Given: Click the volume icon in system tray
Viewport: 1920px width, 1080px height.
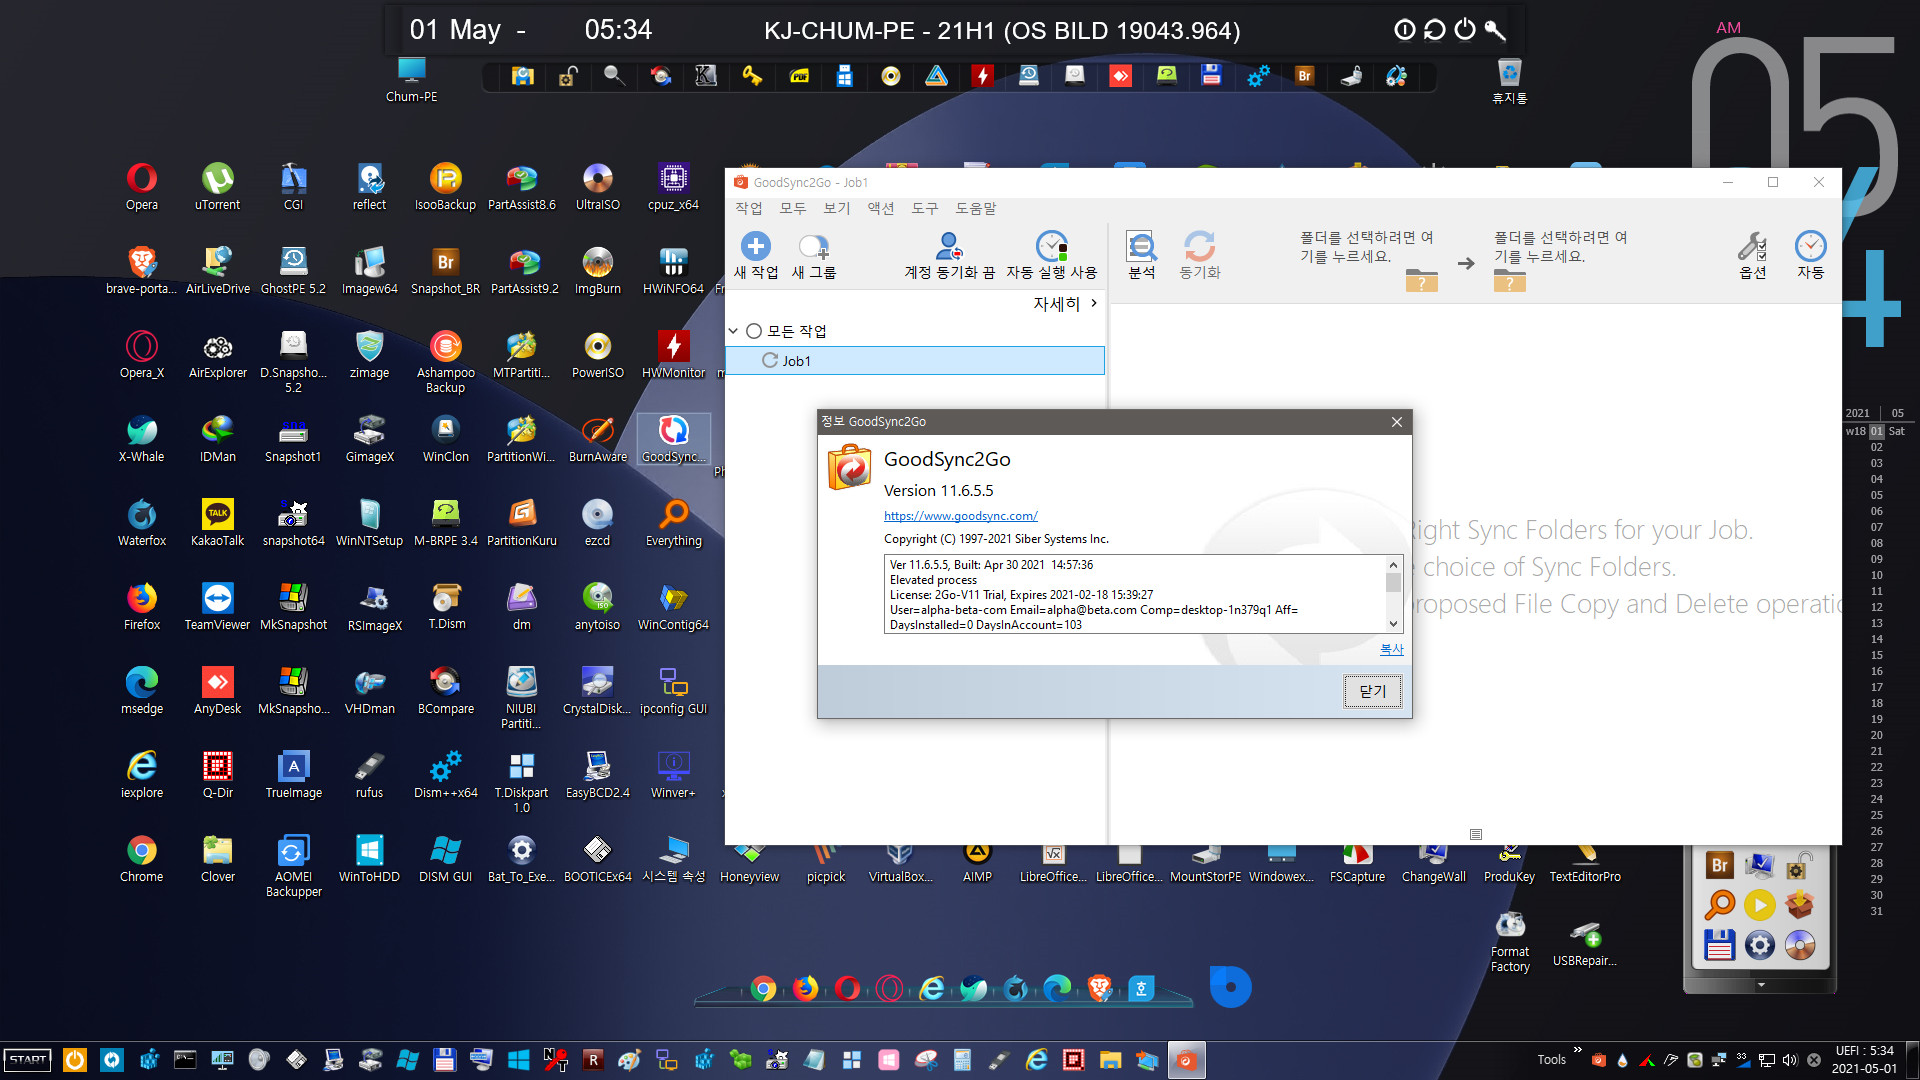Looking at the screenshot, I should tap(1790, 1060).
